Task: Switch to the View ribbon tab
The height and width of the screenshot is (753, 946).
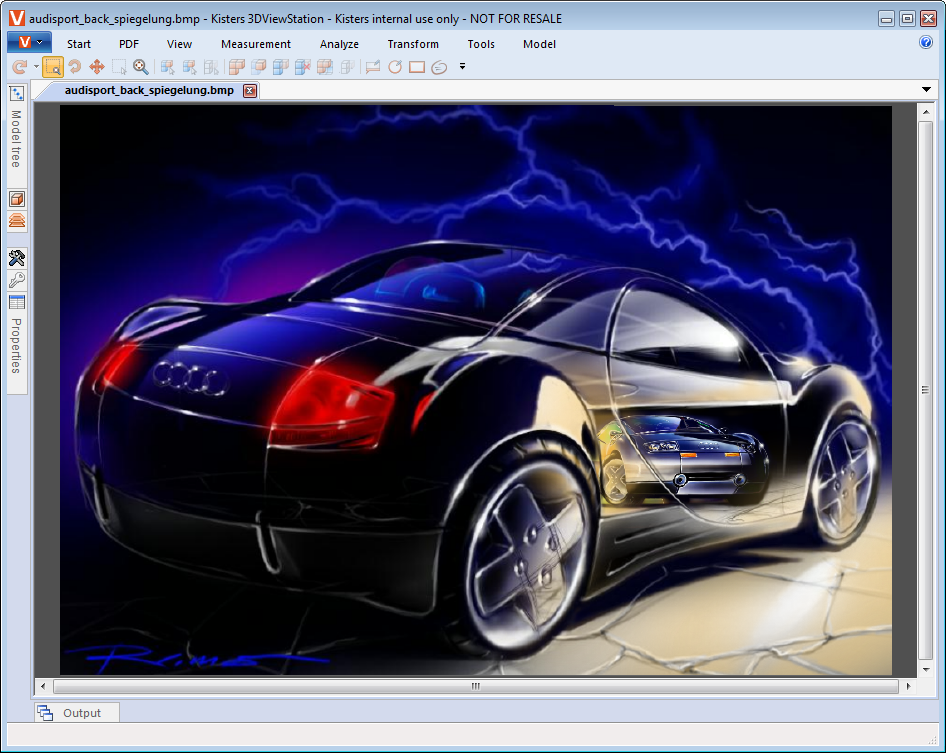Action: (x=179, y=44)
